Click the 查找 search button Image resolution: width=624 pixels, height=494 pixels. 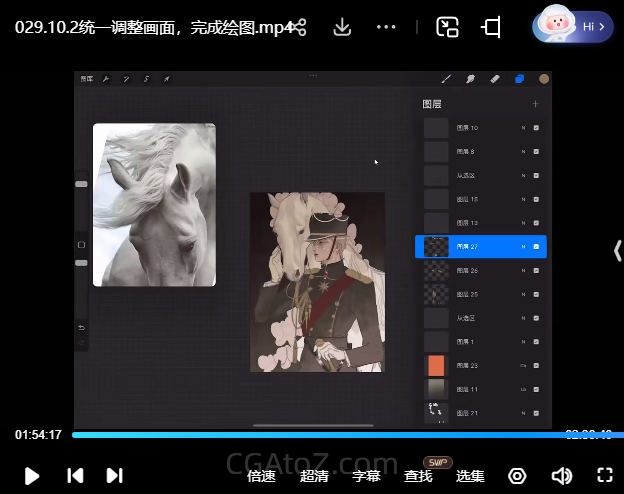pyautogui.click(x=418, y=476)
